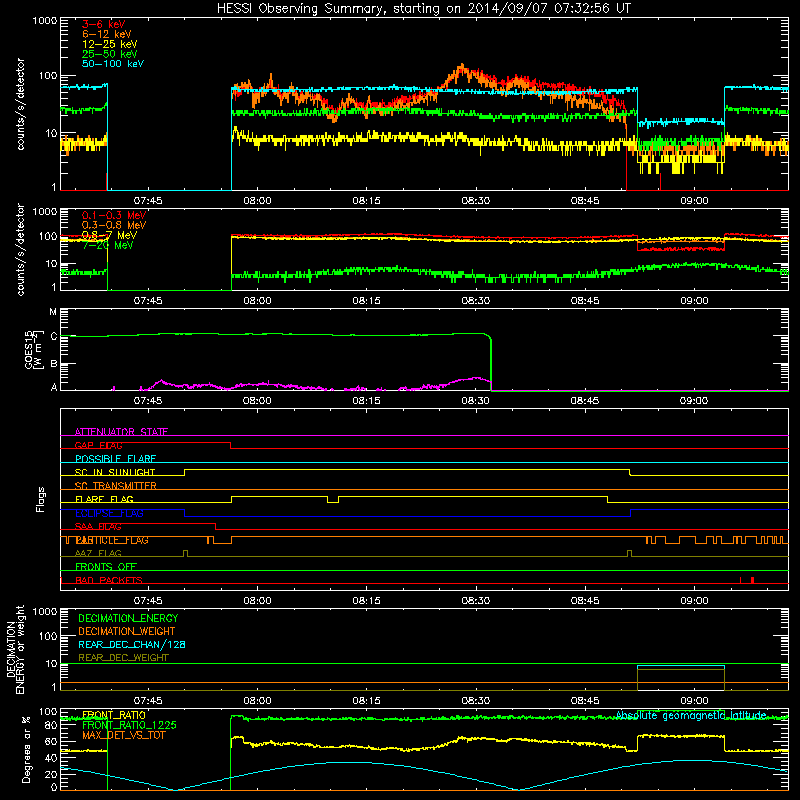Screen dimensions: 800x800
Task: Click the 12-25 keV legend entry
Action: click(x=110, y=44)
